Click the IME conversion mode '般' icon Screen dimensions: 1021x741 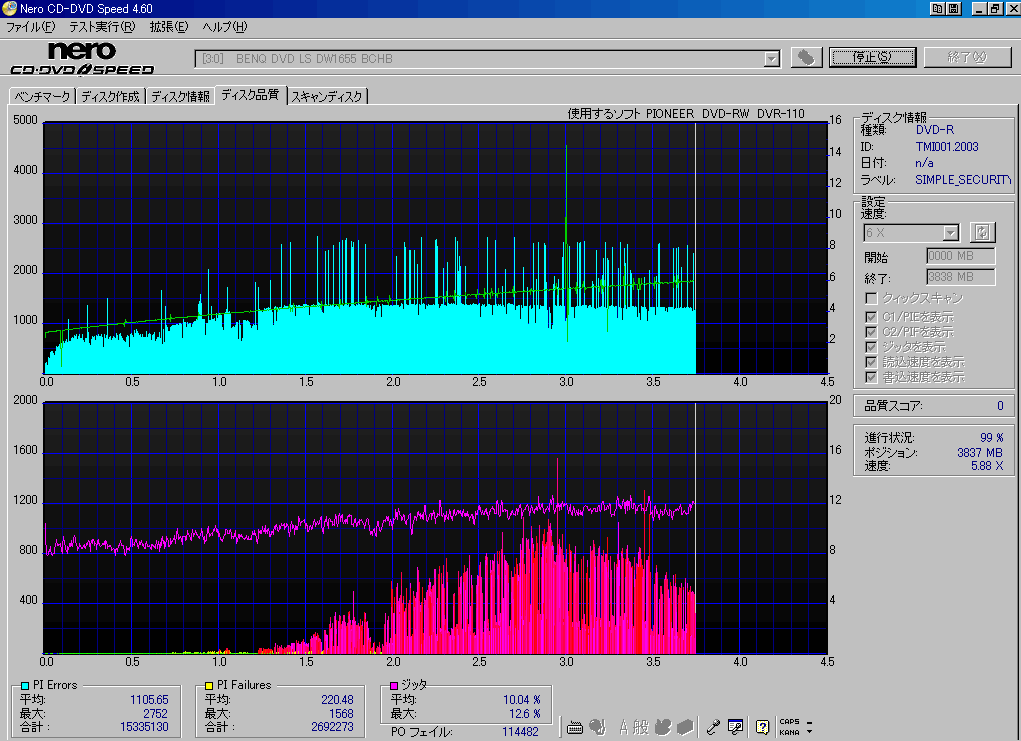pyautogui.click(x=642, y=727)
